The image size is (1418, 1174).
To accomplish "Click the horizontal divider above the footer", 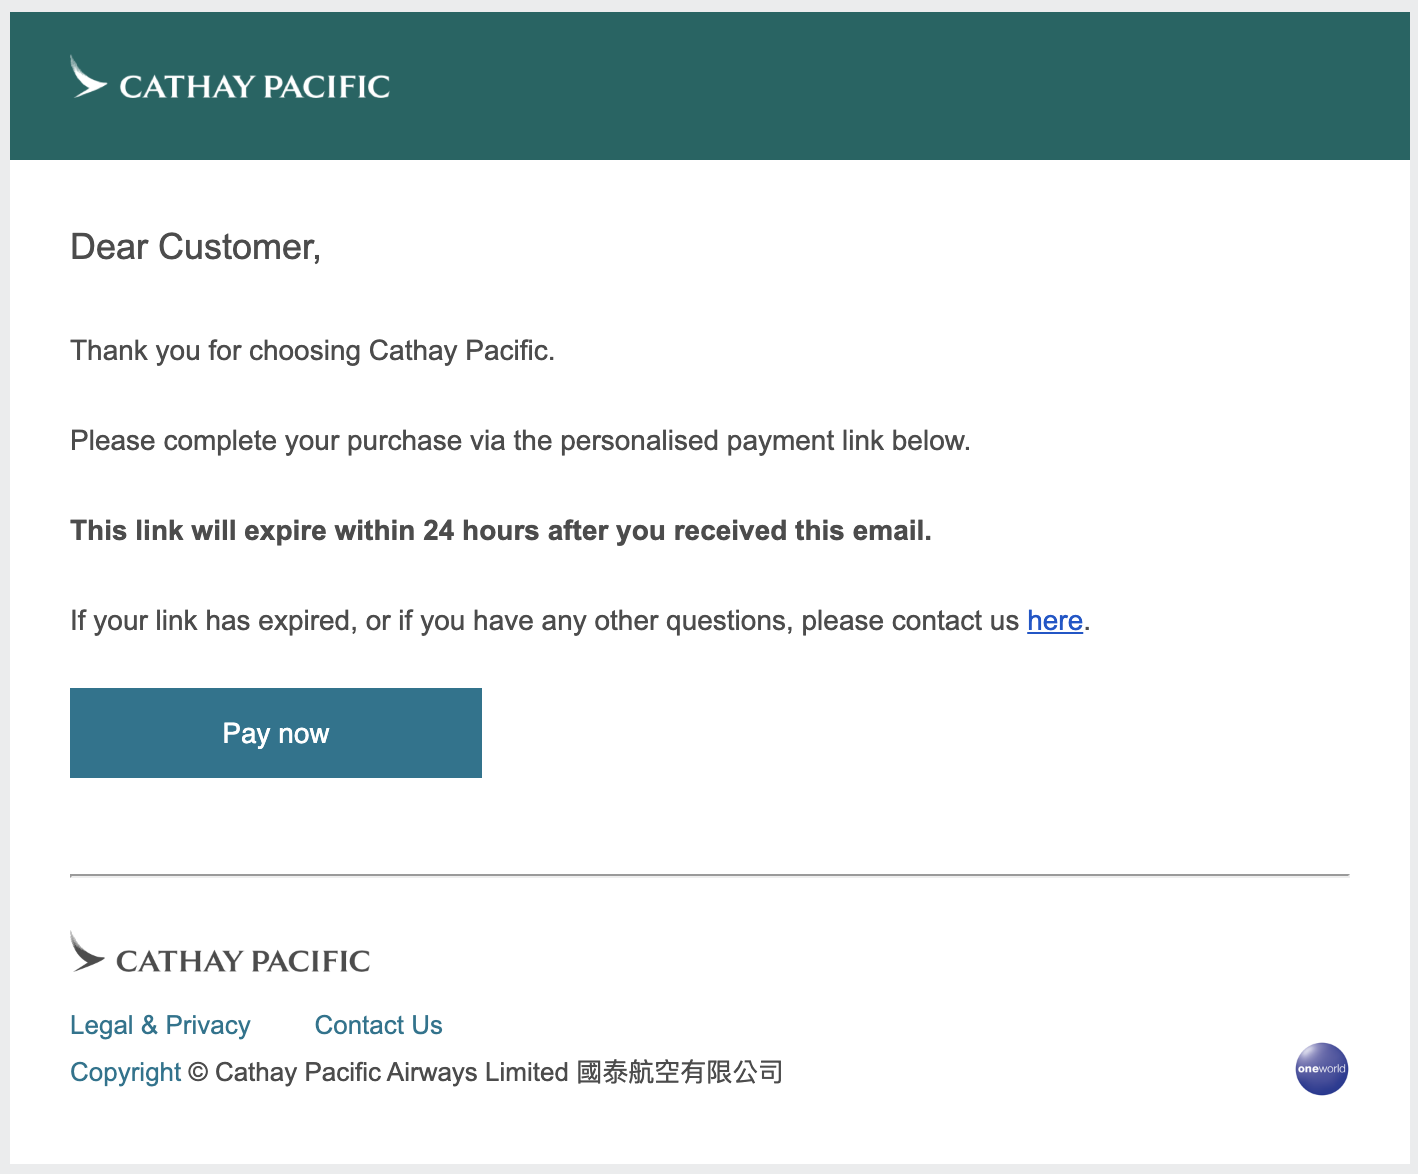I will 709,875.
